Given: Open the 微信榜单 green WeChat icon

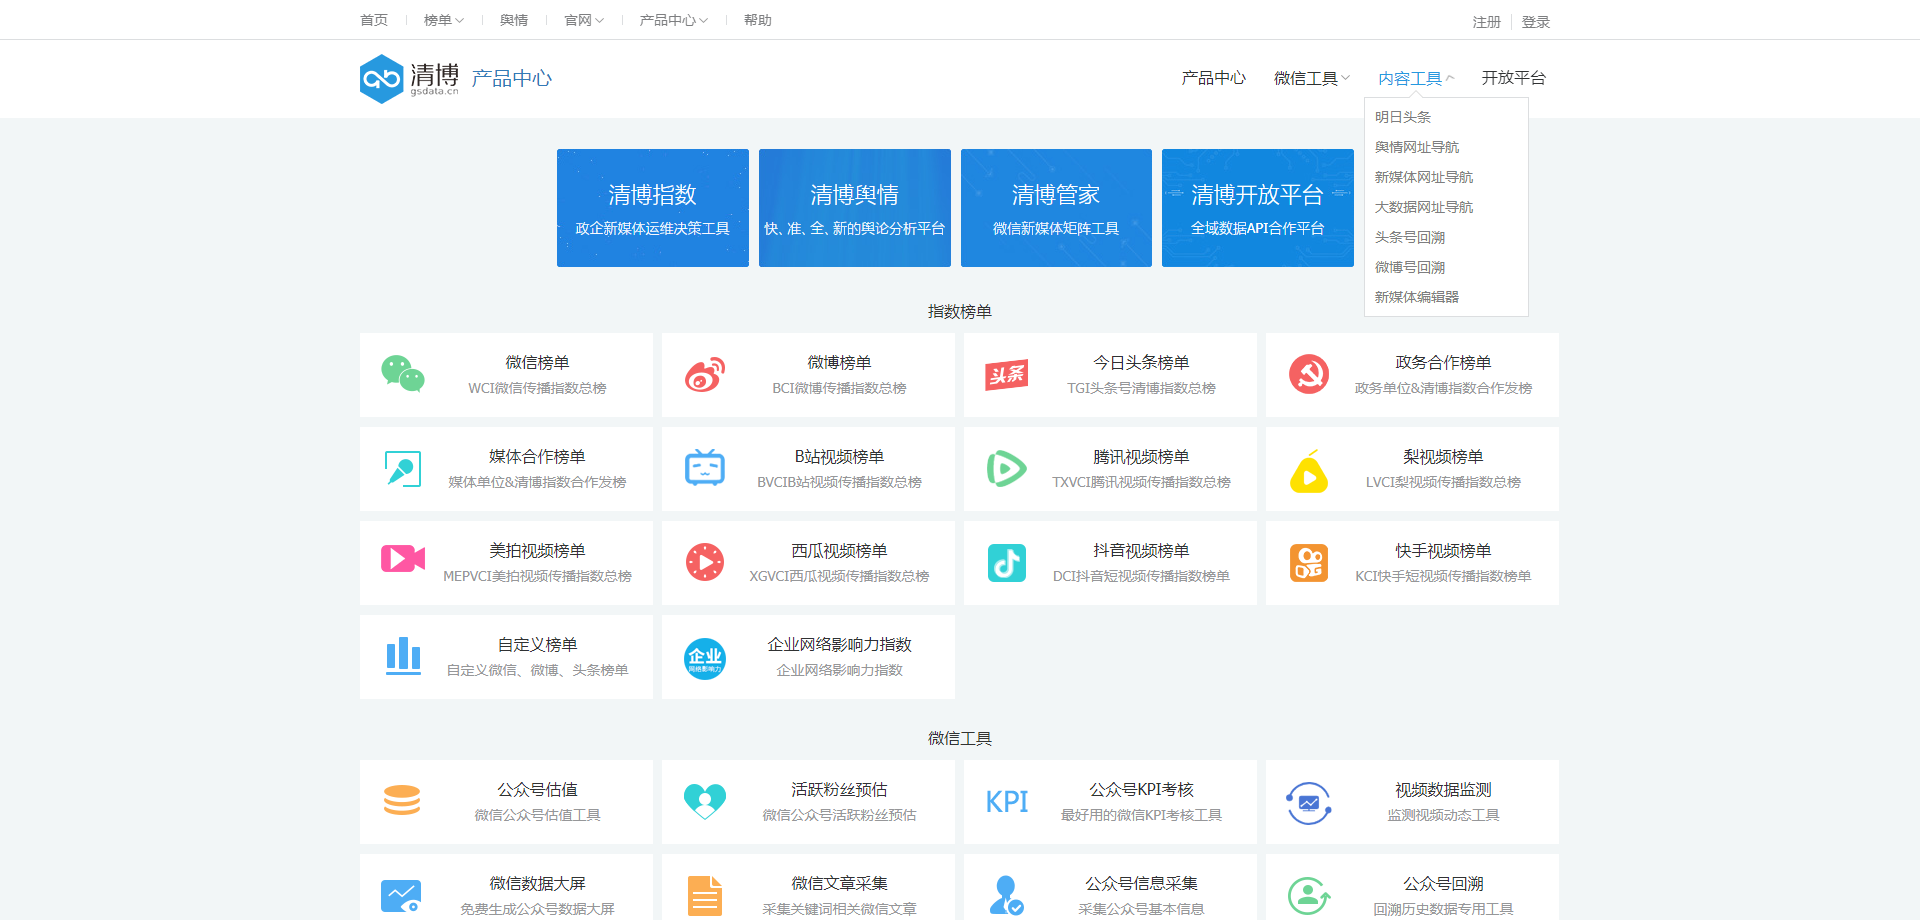Looking at the screenshot, I should coord(403,374).
